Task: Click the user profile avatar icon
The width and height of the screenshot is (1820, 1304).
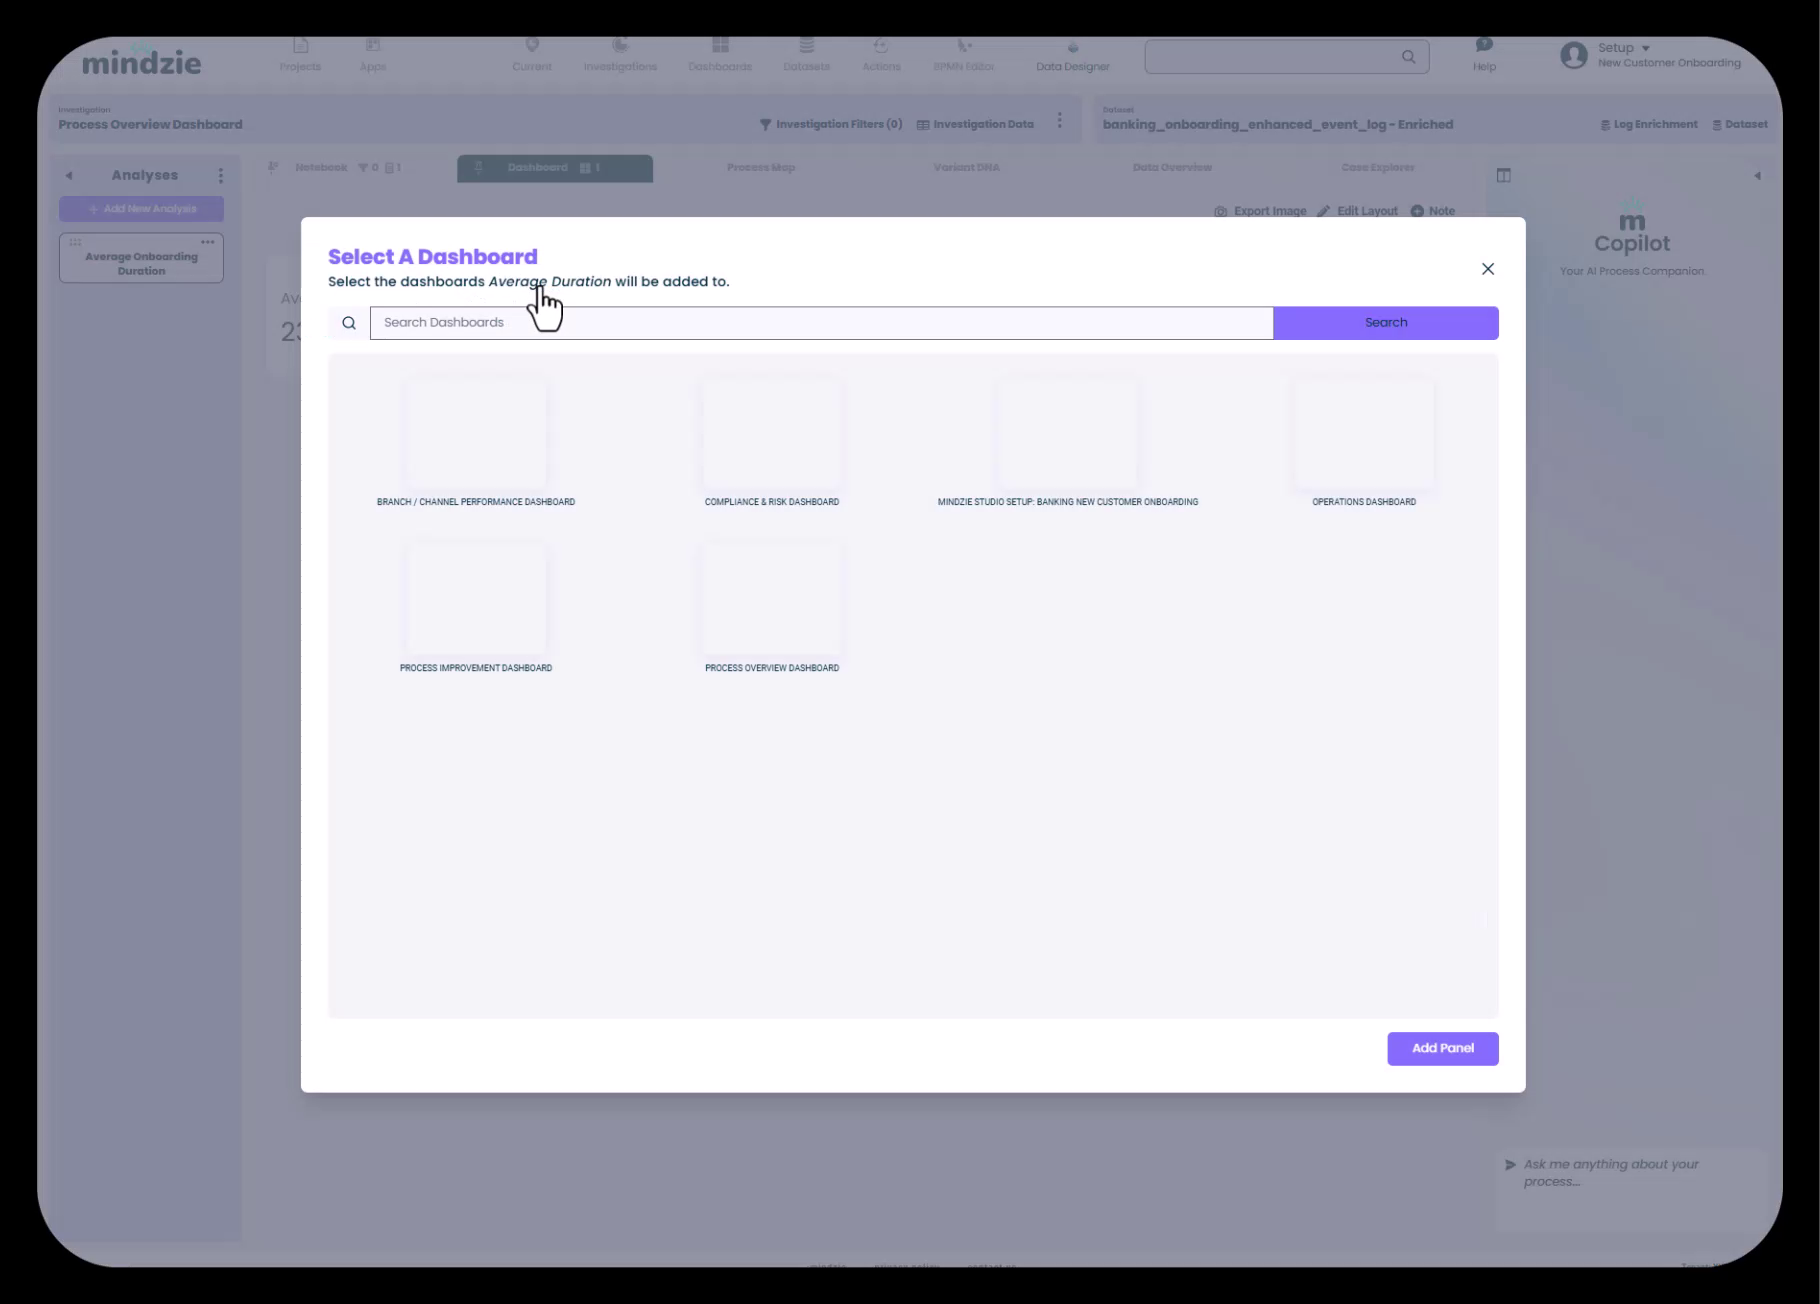Action: tap(1573, 55)
